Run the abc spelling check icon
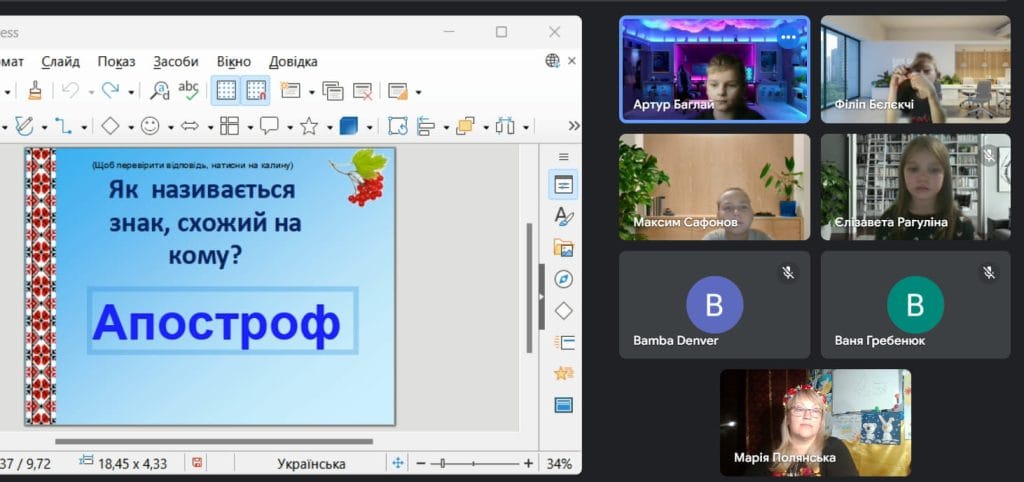Image resolution: width=1024 pixels, height=482 pixels. click(x=189, y=91)
